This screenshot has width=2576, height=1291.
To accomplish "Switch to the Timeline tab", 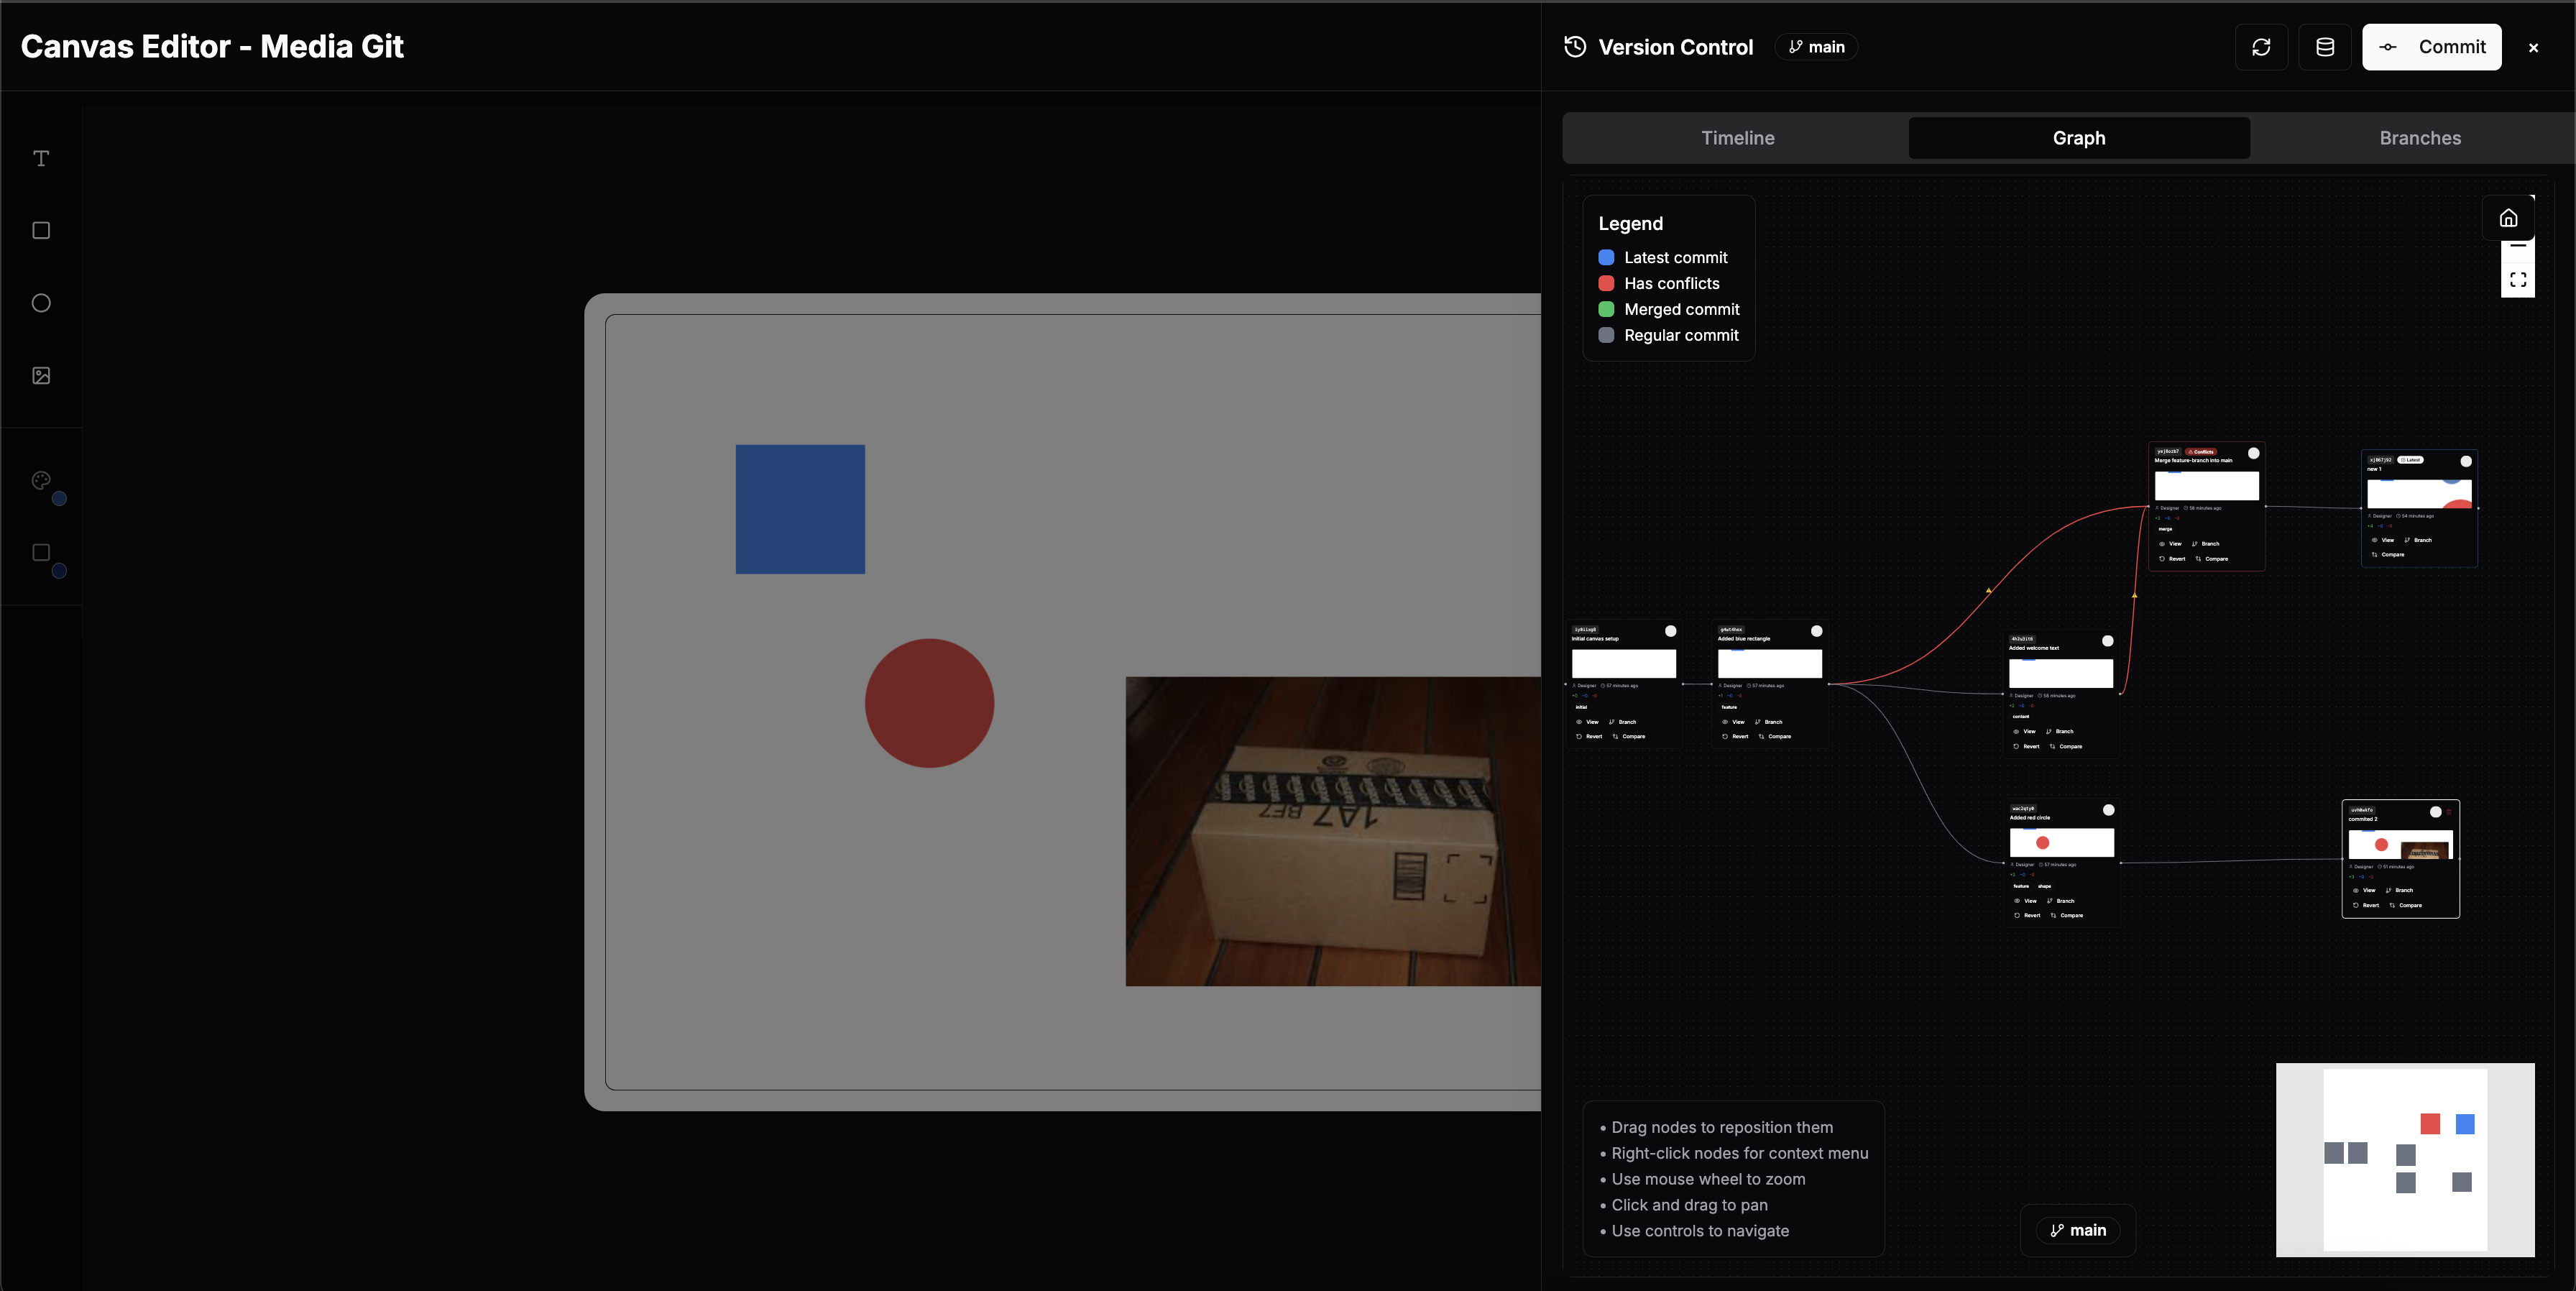I will pos(1737,138).
